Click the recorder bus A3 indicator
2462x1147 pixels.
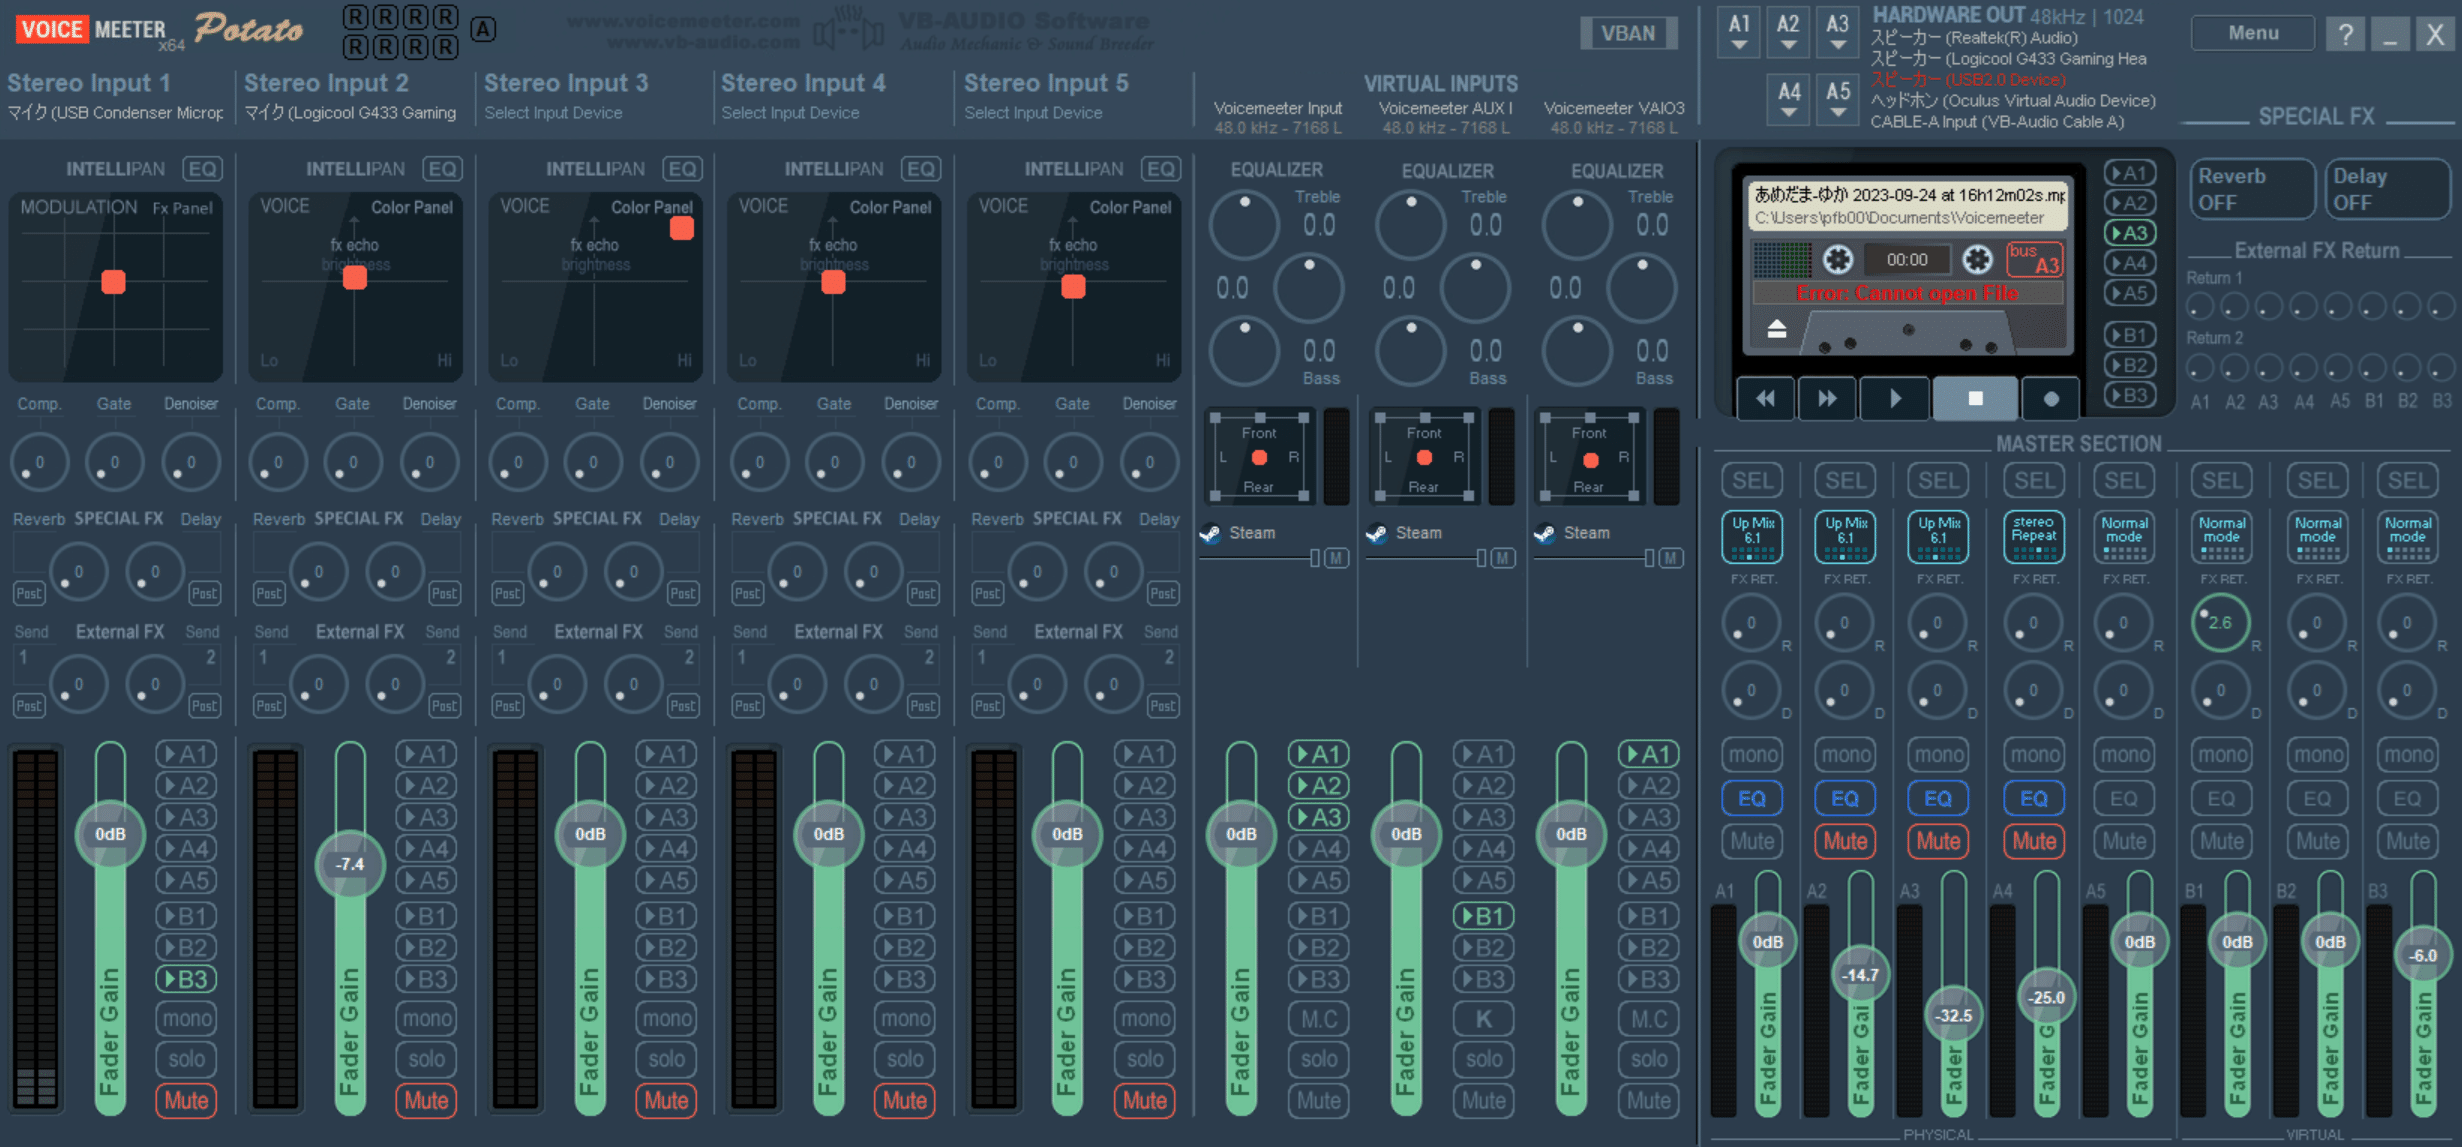pyautogui.click(x=2034, y=260)
